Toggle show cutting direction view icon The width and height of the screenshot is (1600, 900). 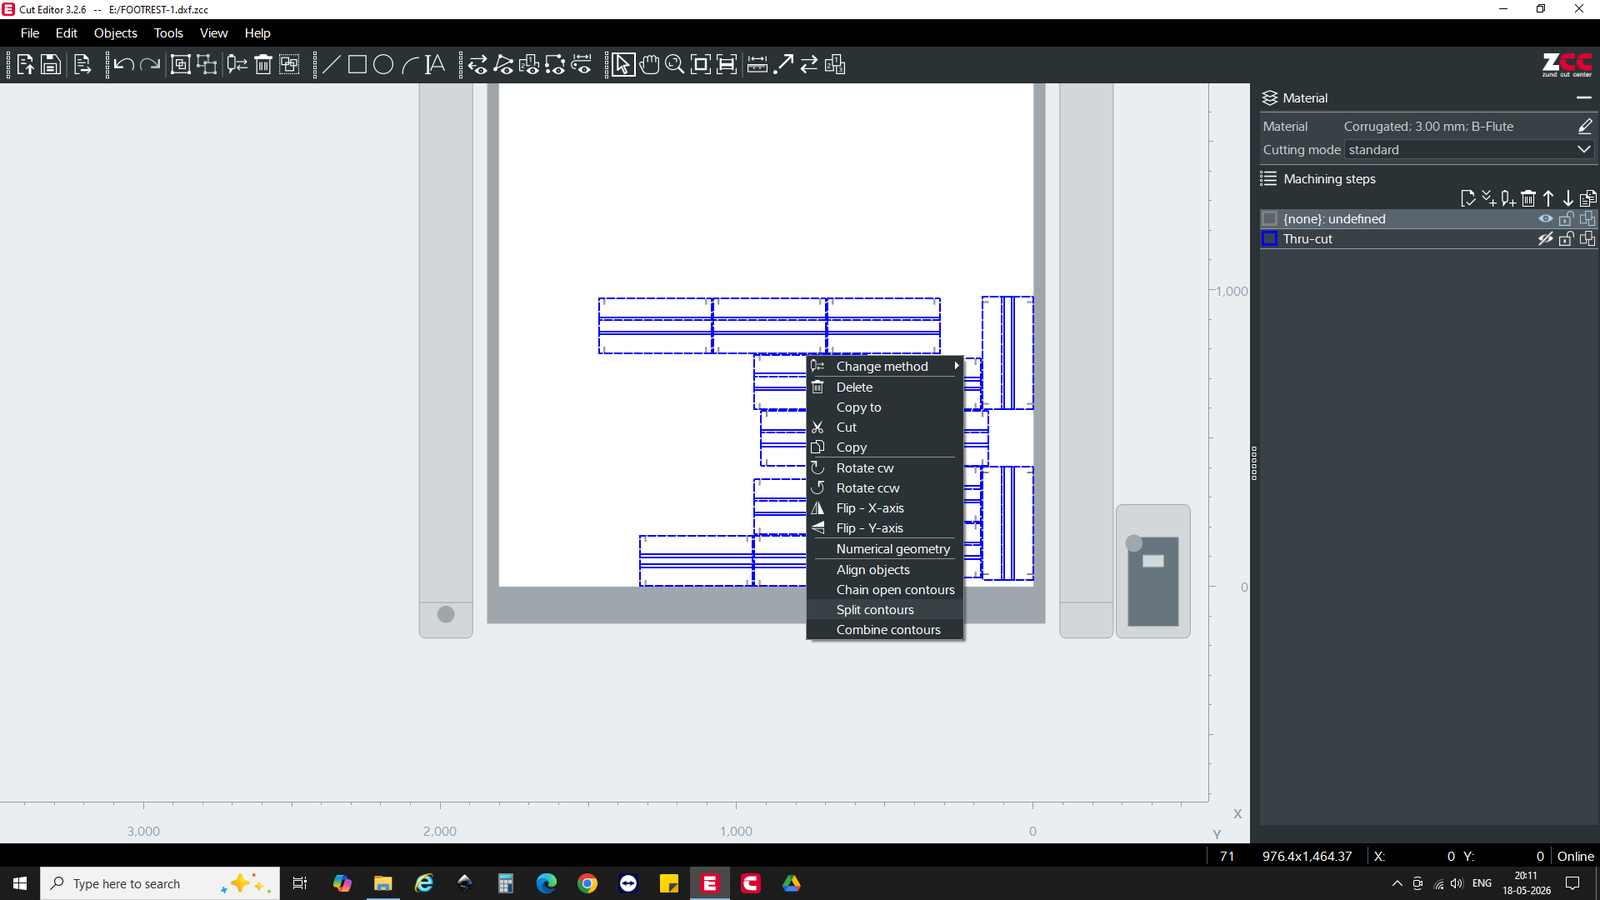[478, 65]
